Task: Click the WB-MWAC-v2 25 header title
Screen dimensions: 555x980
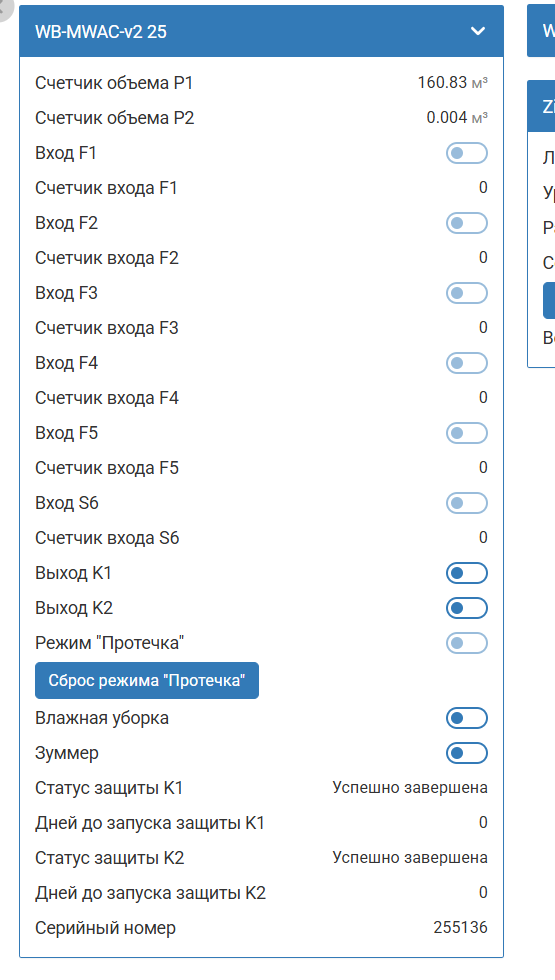Action: (x=101, y=31)
